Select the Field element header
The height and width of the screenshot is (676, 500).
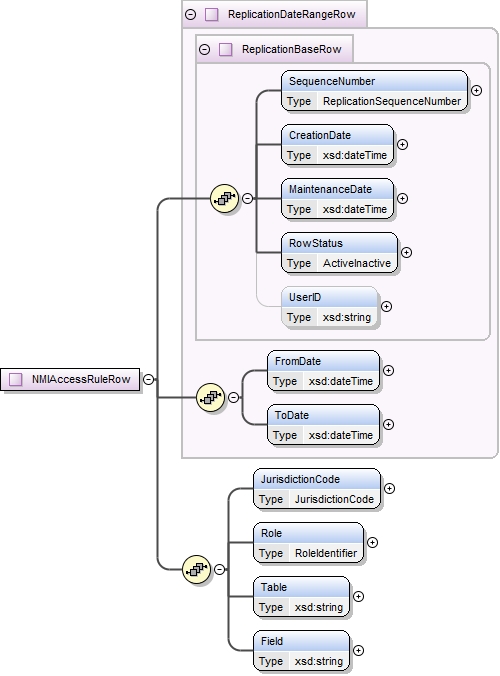click(301, 641)
